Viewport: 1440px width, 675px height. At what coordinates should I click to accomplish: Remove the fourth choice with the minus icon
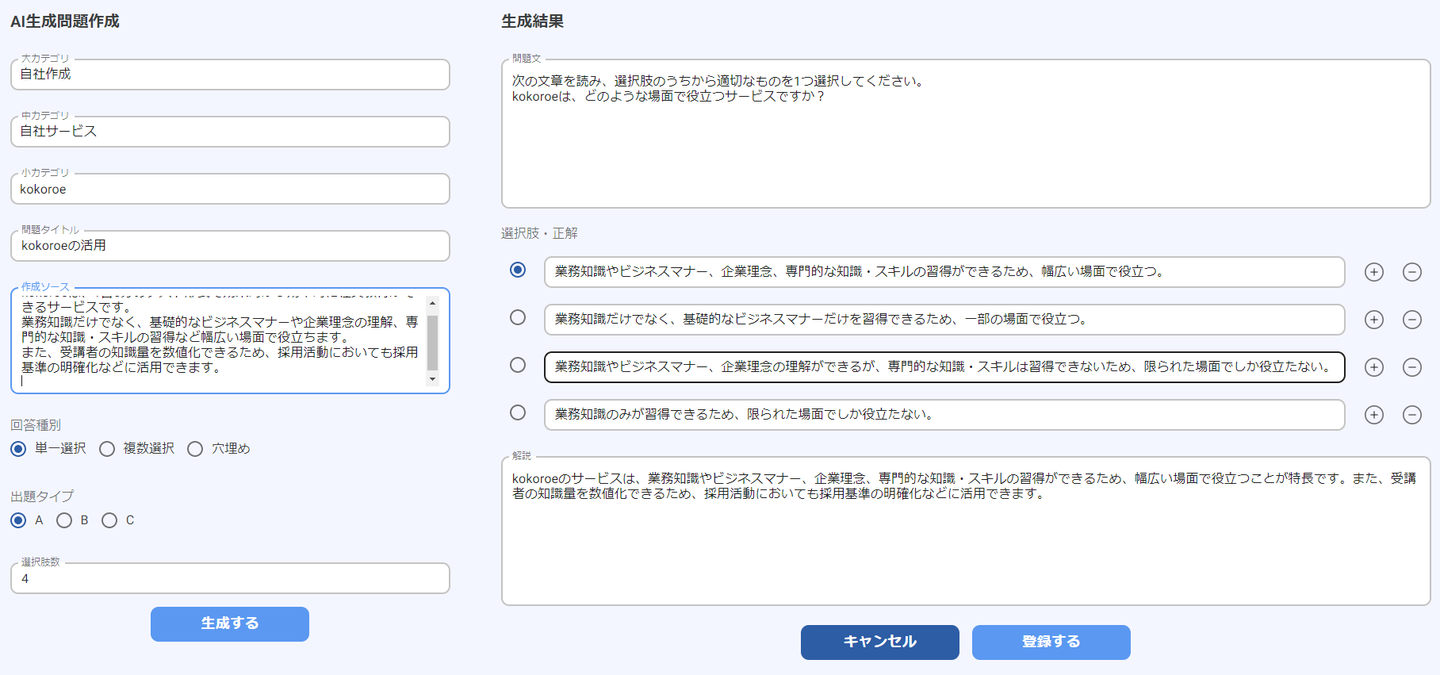1412,415
